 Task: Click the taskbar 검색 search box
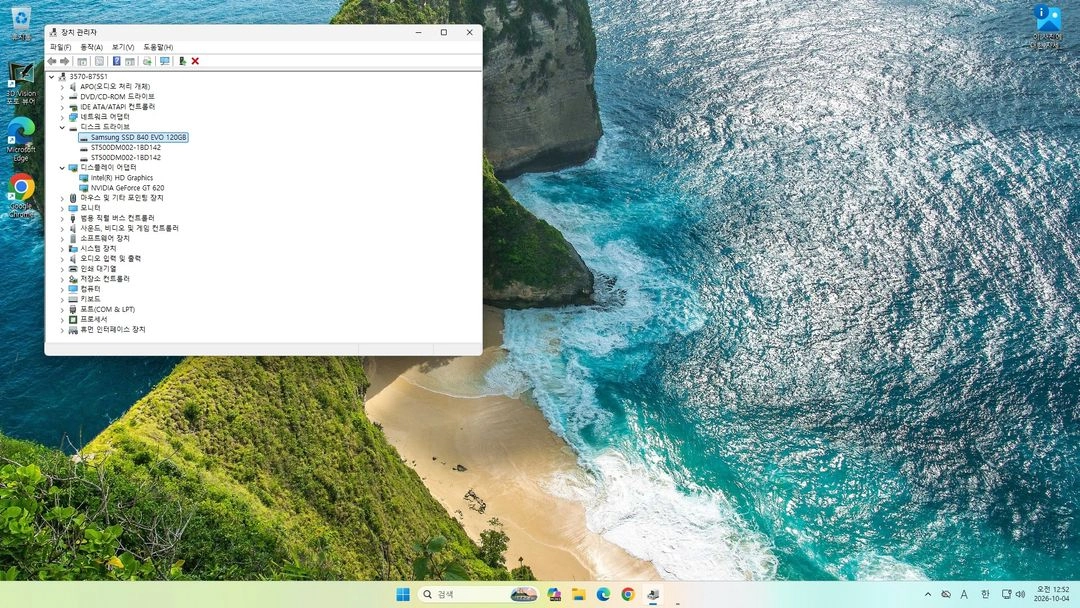pos(479,594)
